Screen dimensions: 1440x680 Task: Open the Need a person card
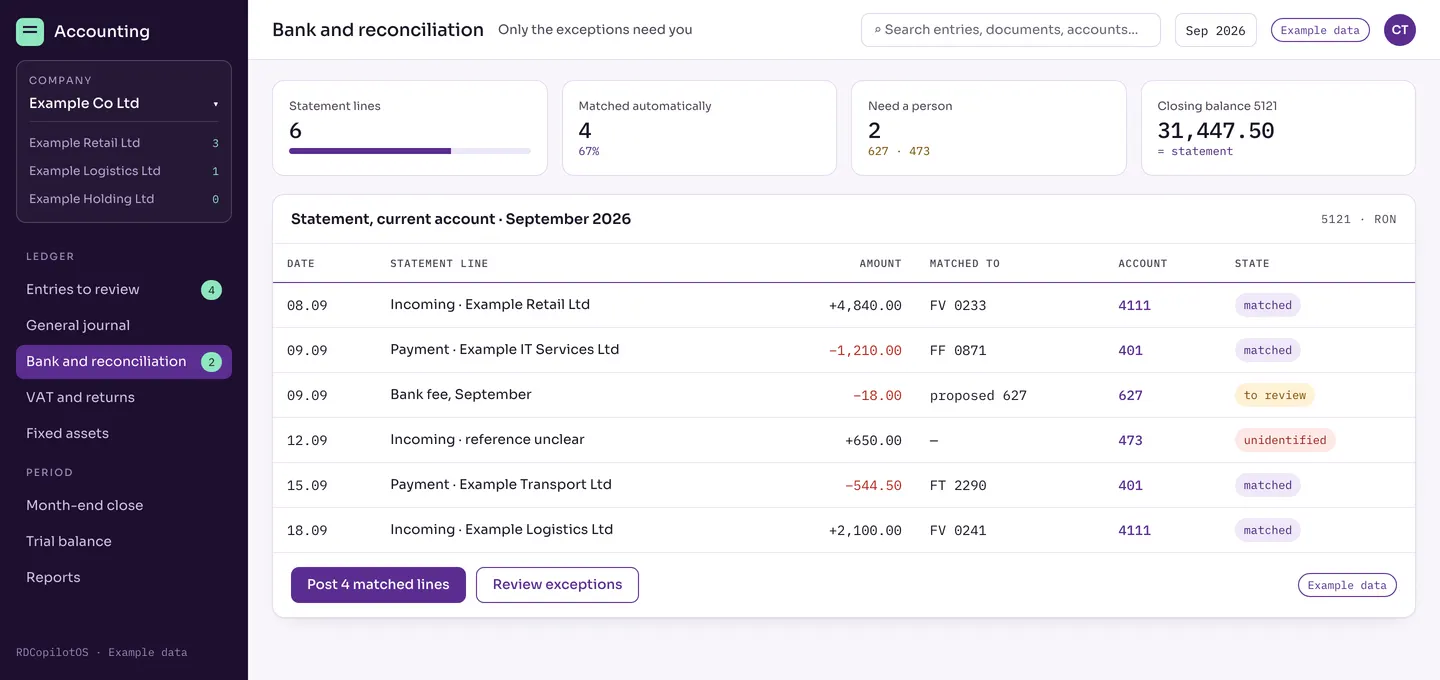click(988, 128)
